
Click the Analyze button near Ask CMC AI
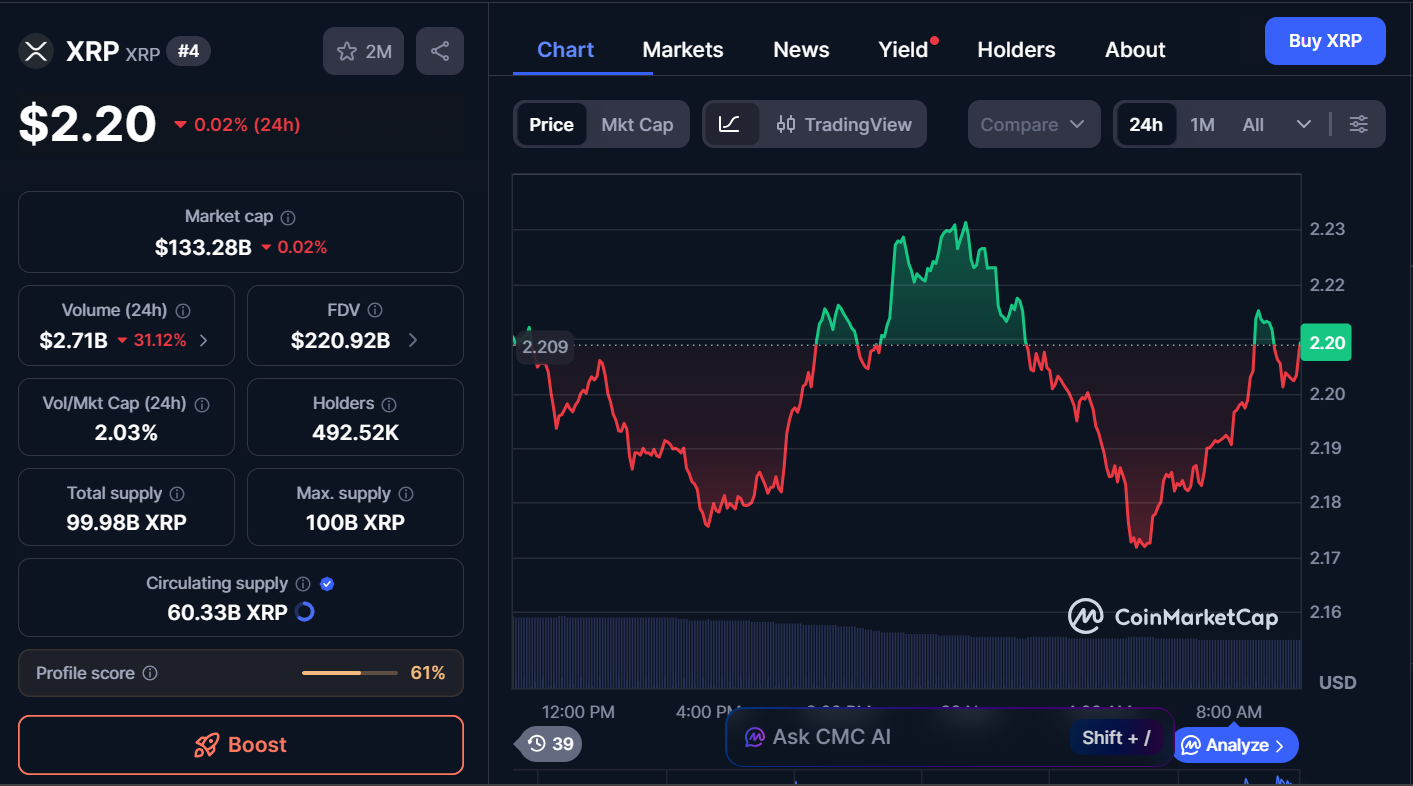pyautogui.click(x=1236, y=744)
